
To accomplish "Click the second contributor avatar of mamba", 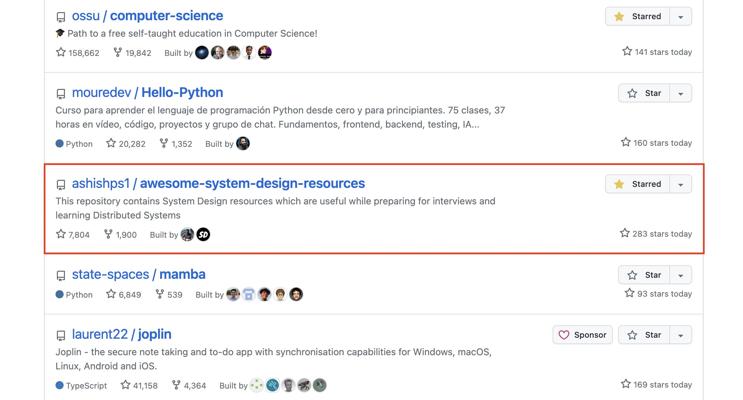I will point(249,294).
